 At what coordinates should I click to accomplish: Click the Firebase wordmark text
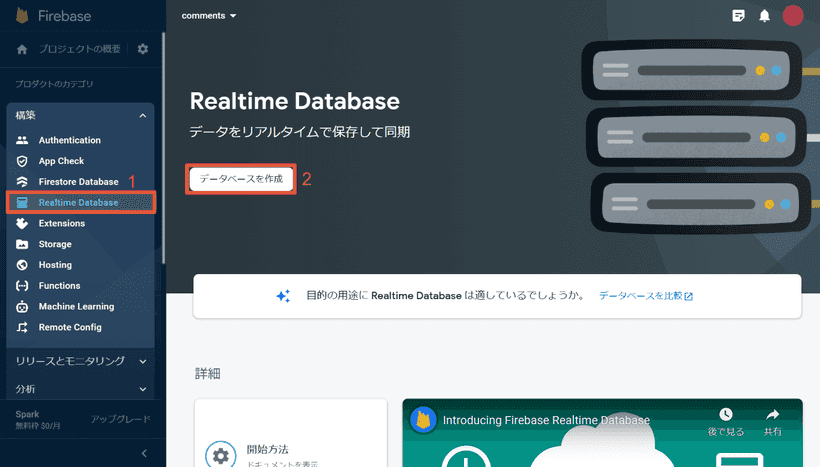click(64, 16)
